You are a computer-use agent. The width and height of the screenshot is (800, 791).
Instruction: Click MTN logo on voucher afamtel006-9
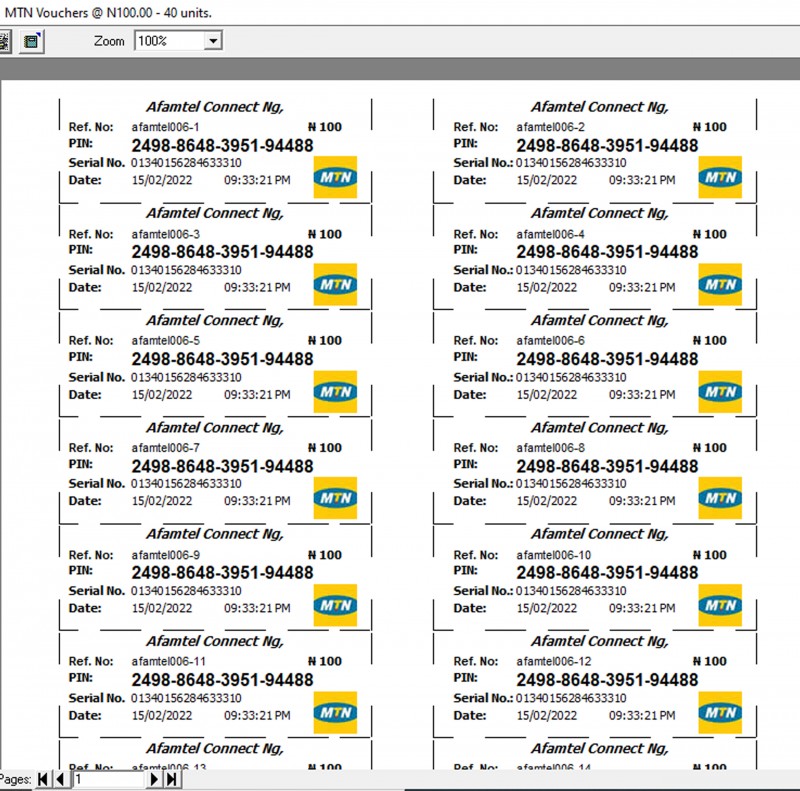335,605
